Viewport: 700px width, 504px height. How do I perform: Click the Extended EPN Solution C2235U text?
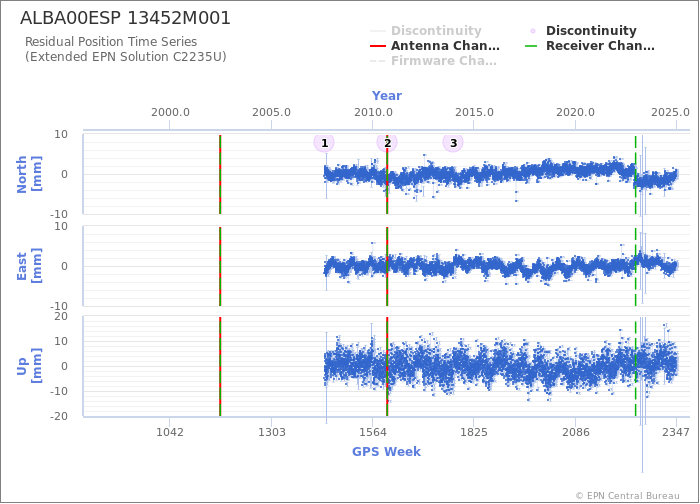[x=126, y=57]
